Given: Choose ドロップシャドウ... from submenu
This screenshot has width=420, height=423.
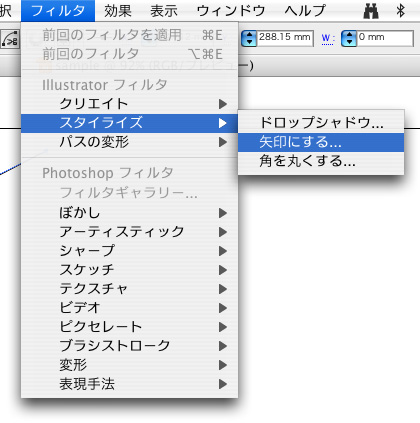Looking at the screenshot, I should click(321, 123).
